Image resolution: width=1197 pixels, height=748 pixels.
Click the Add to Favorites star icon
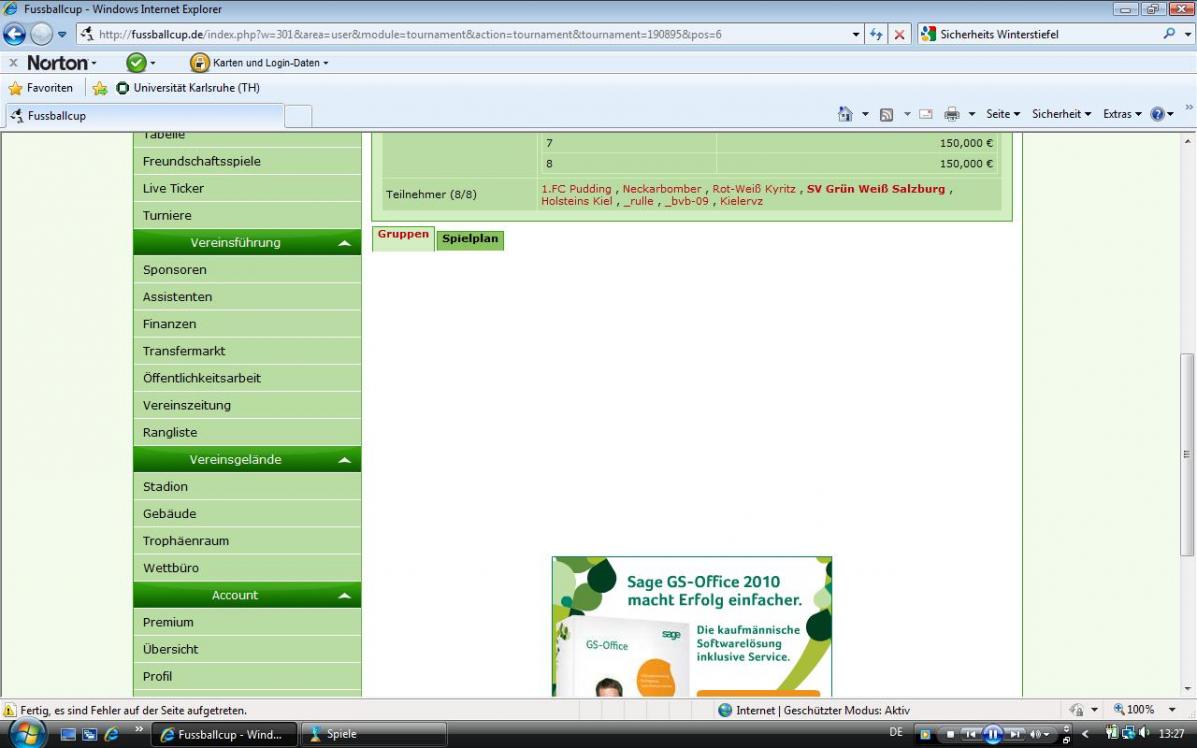tap(100, 88)
